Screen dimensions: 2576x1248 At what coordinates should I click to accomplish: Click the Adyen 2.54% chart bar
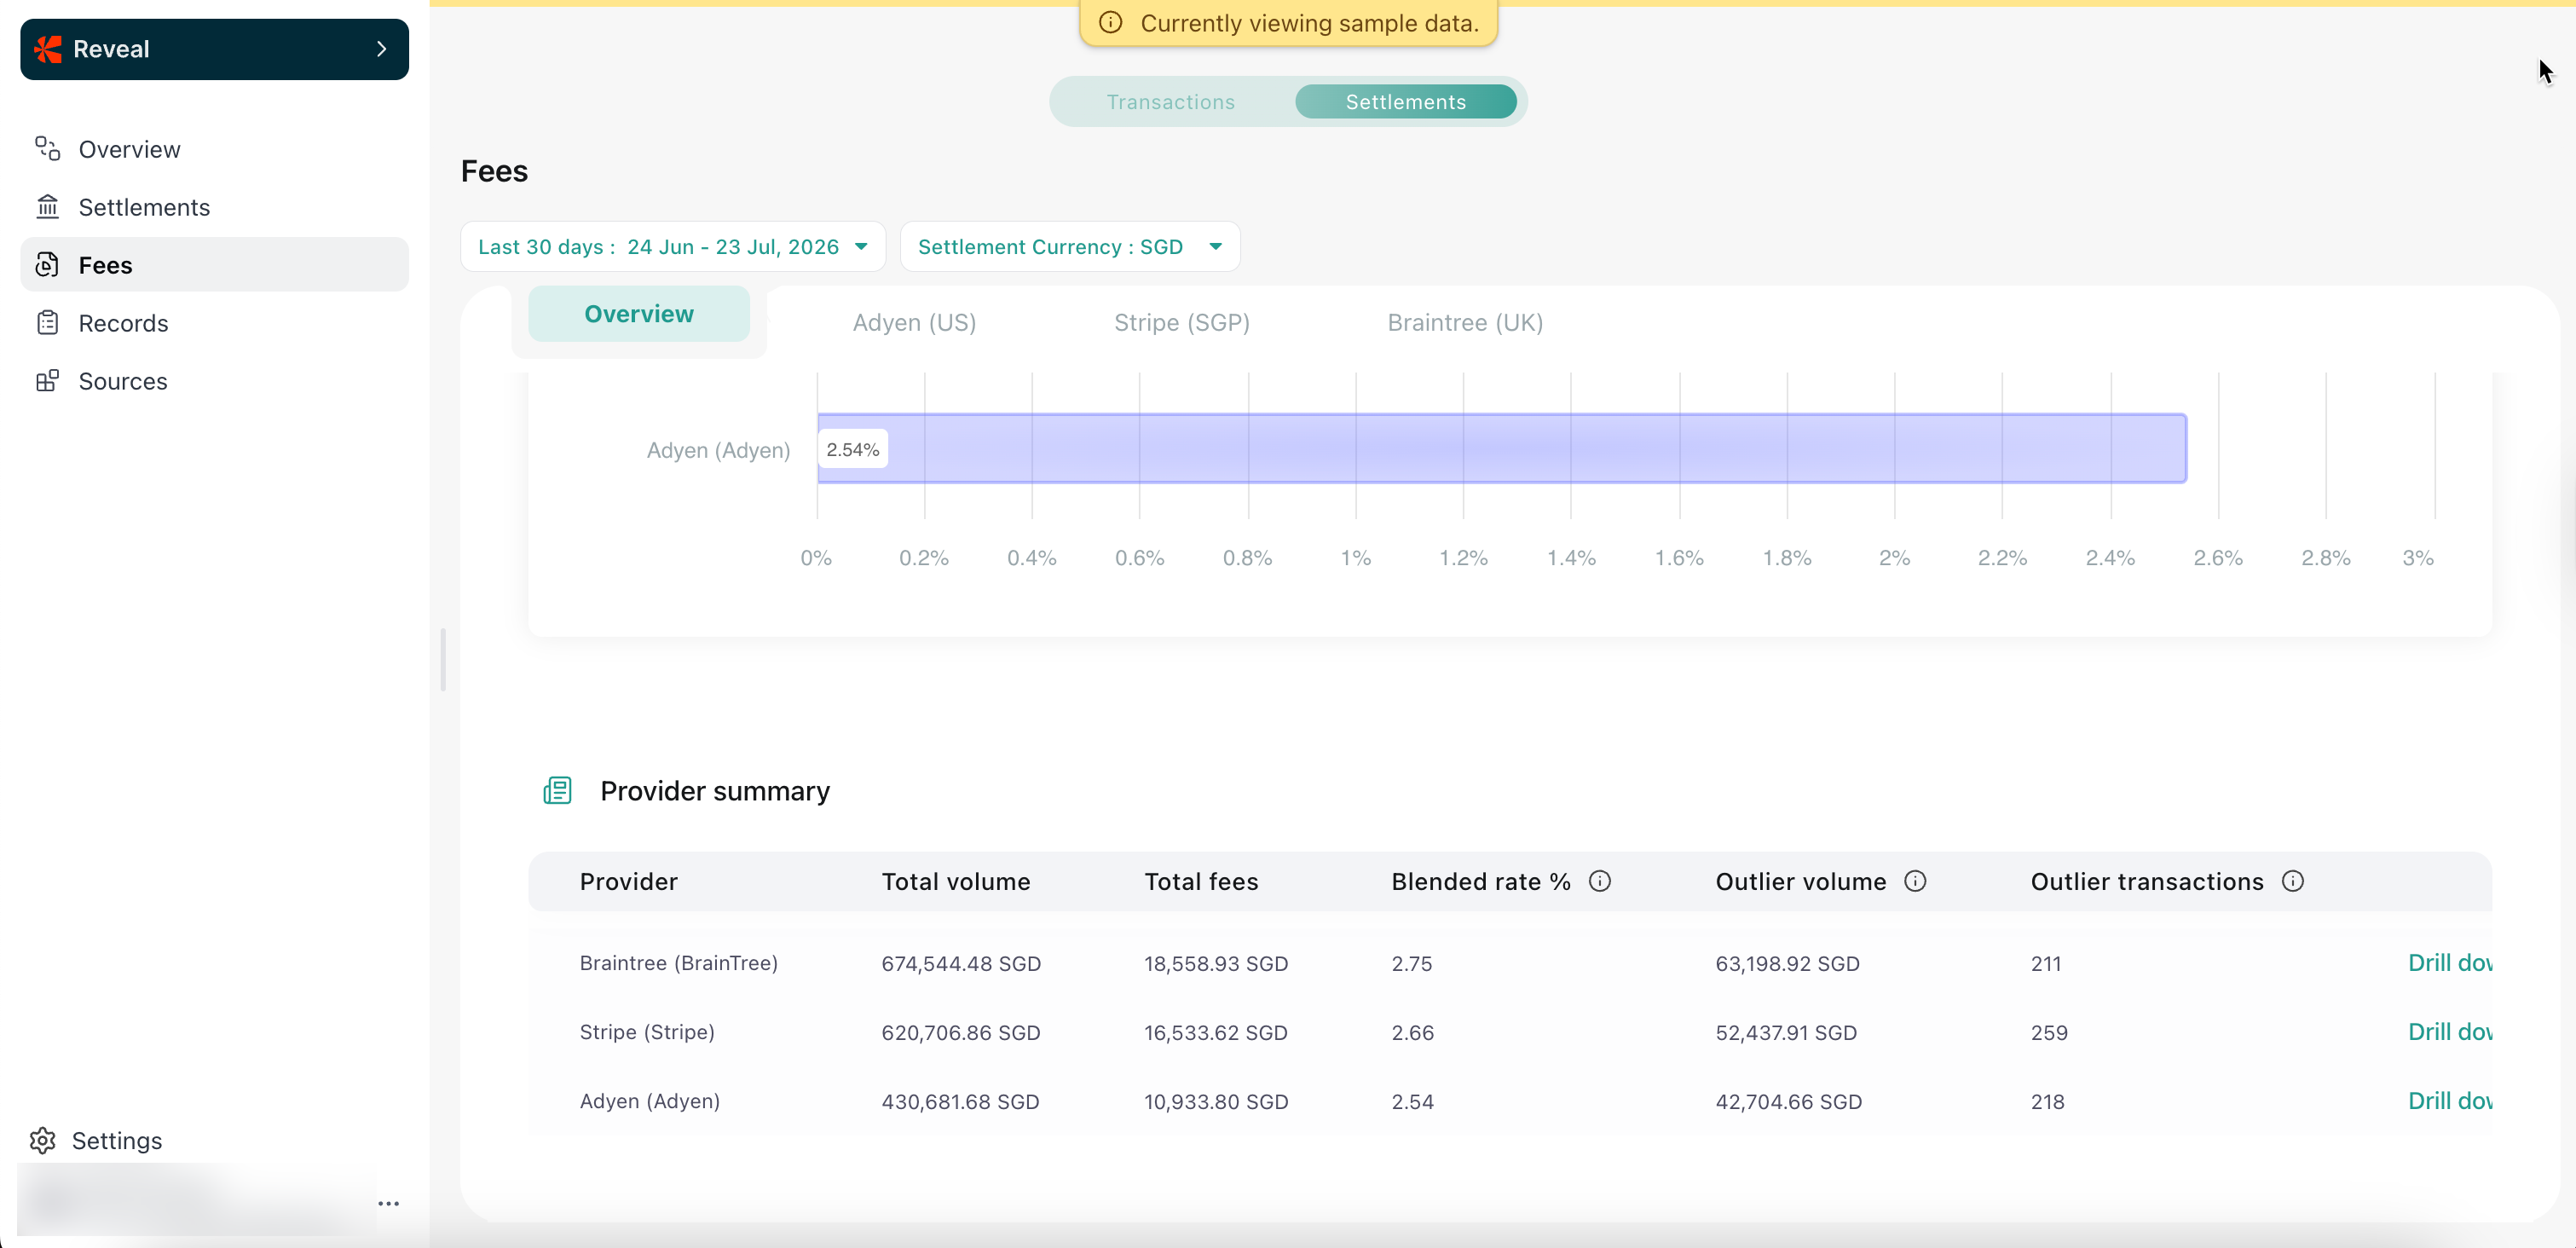pyautogui.click(x=1502, y=448)
